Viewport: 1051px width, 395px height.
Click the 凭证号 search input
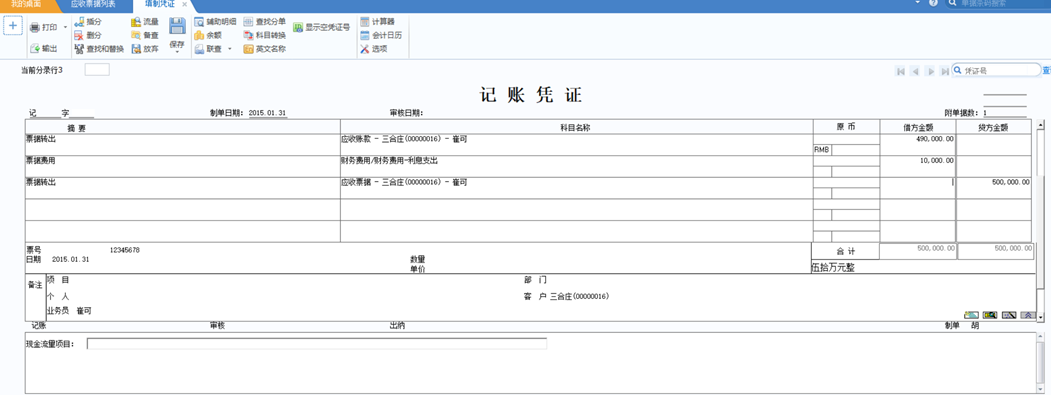pos(997,70)
